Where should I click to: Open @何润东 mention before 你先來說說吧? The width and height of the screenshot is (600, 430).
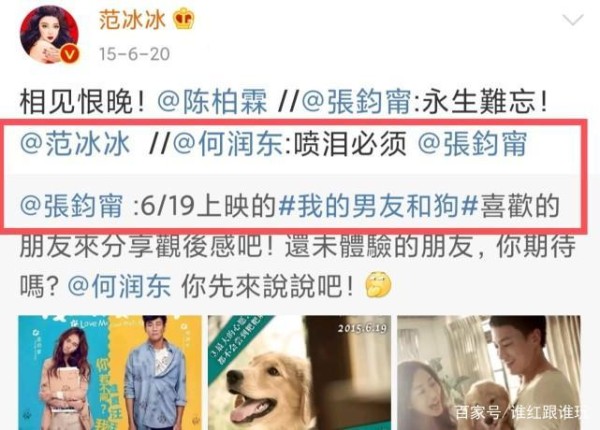[x=119, y=285]
